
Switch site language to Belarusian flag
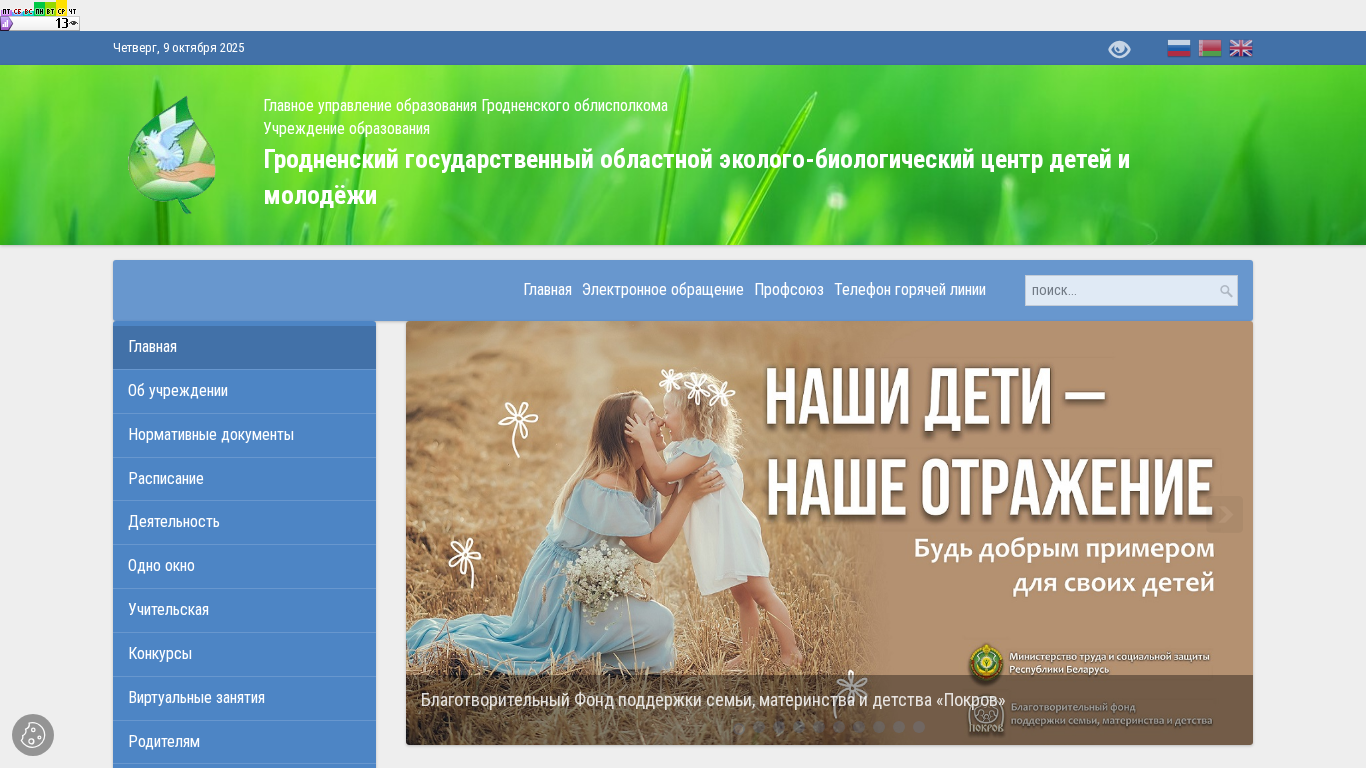(x=1210, y=48)
